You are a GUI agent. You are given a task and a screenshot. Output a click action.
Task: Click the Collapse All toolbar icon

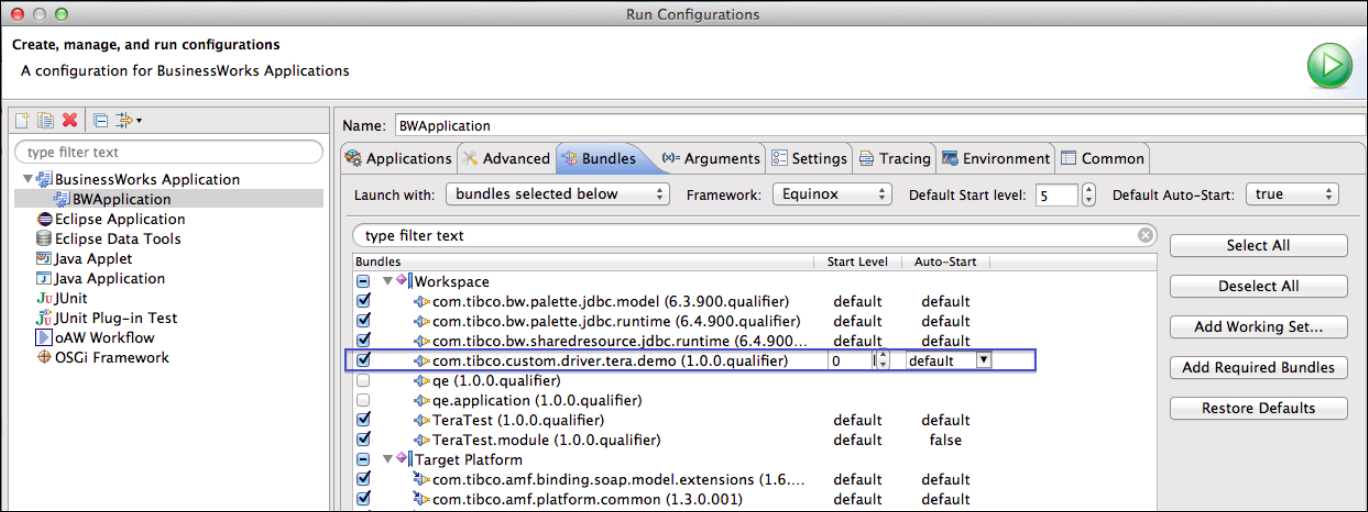pyautogui.click(x=100, y=120)
